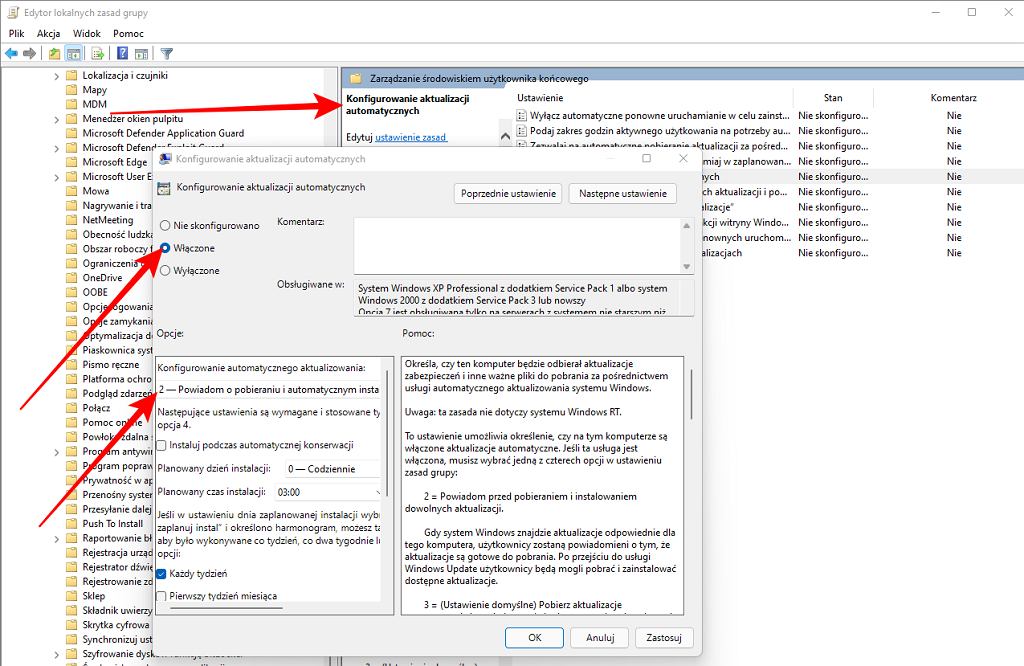Select the 'Wyłącz automatyczne ponowne uruchamianie' policy row

click(x=660, y=116)
